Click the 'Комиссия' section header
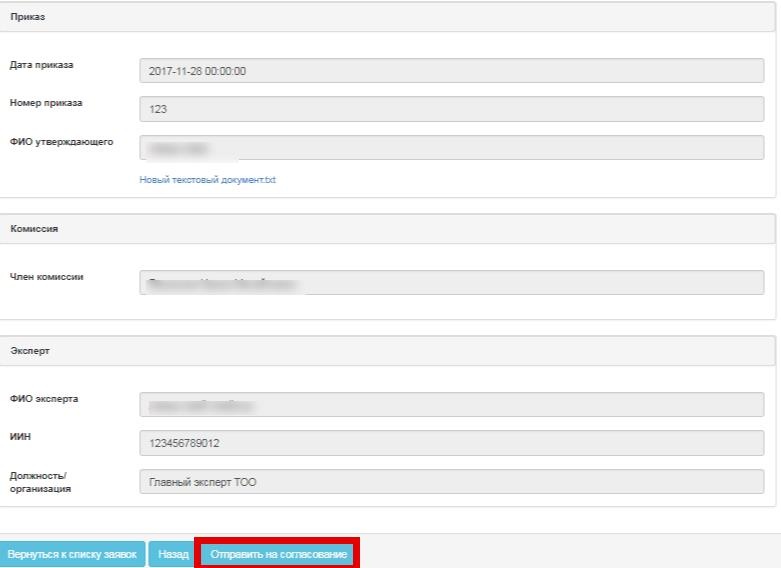 coord(388,229)
